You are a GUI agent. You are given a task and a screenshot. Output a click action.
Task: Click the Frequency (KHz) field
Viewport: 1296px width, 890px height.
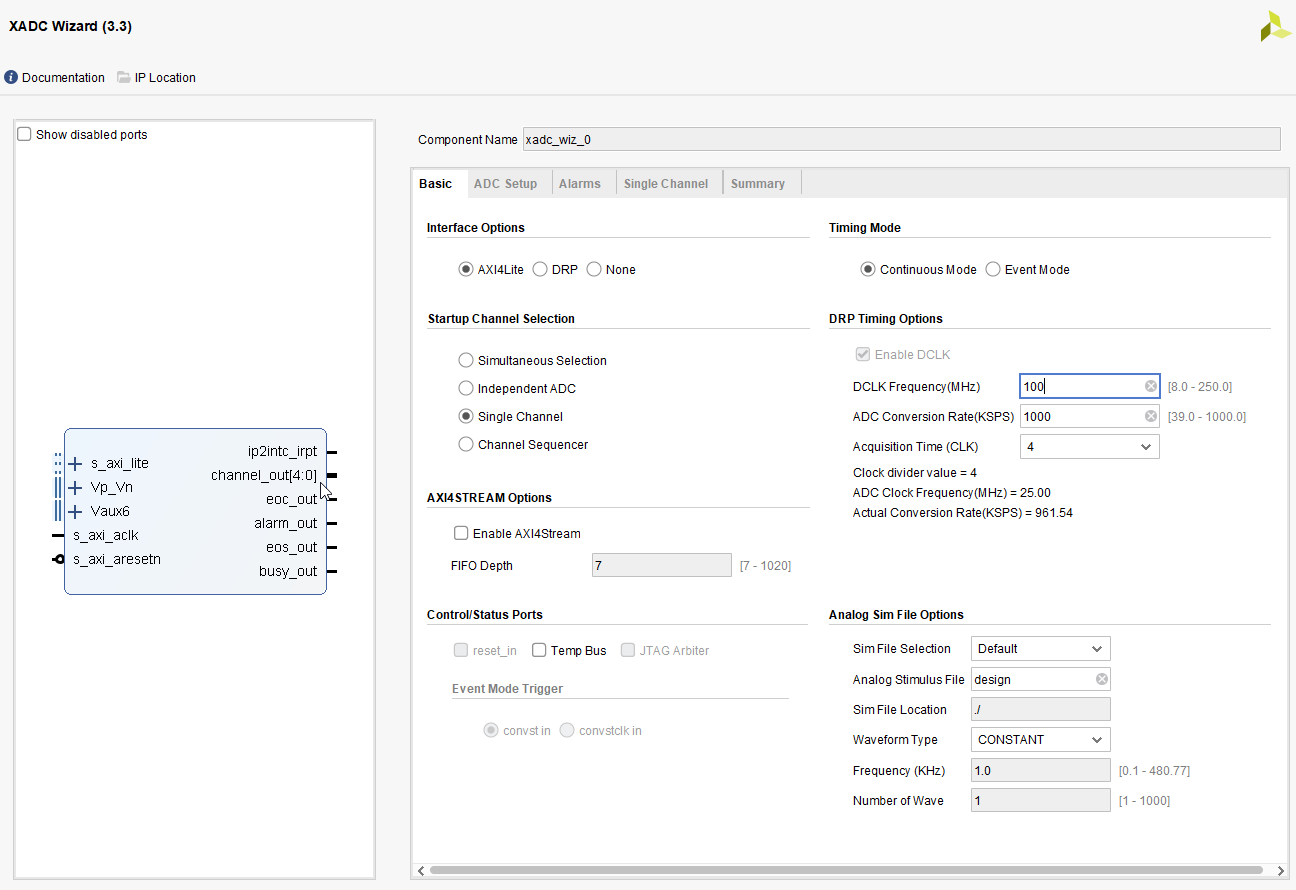tap(1041, 770)
